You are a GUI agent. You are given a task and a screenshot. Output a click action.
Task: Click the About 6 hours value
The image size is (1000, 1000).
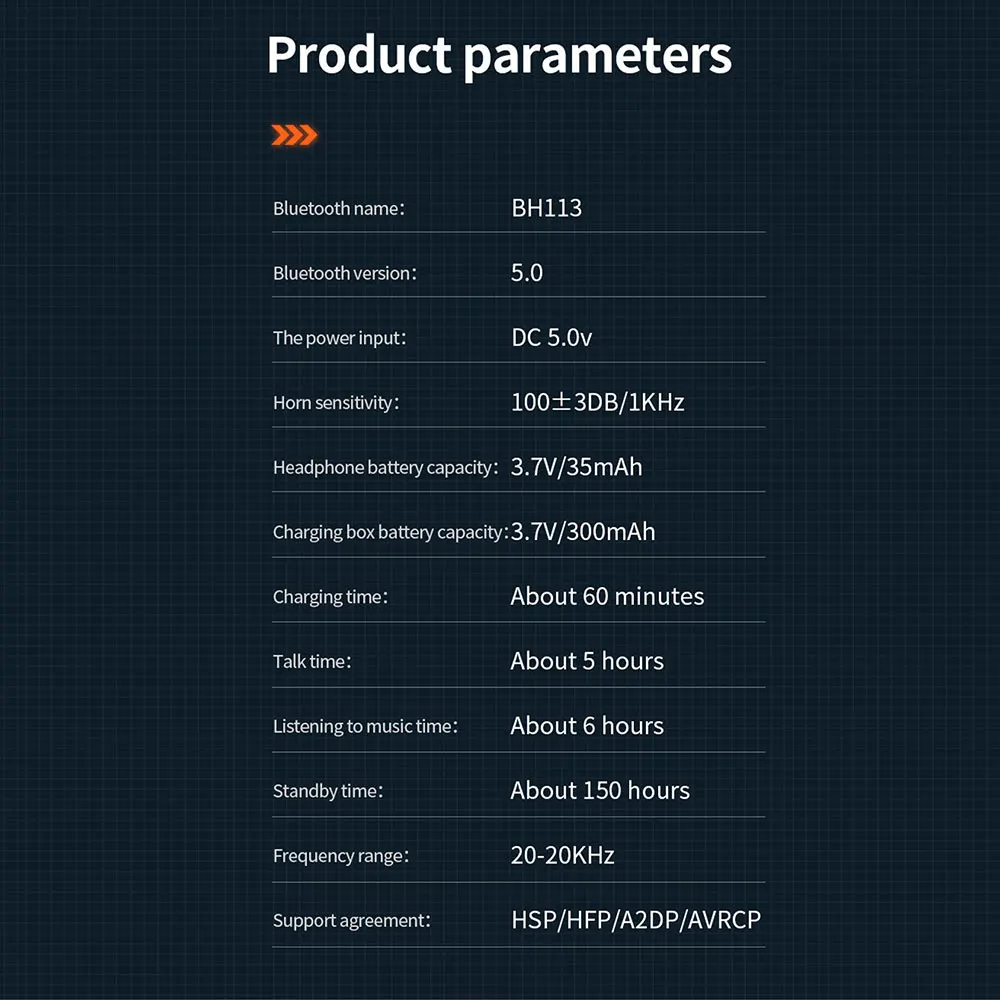pos(587,726)
